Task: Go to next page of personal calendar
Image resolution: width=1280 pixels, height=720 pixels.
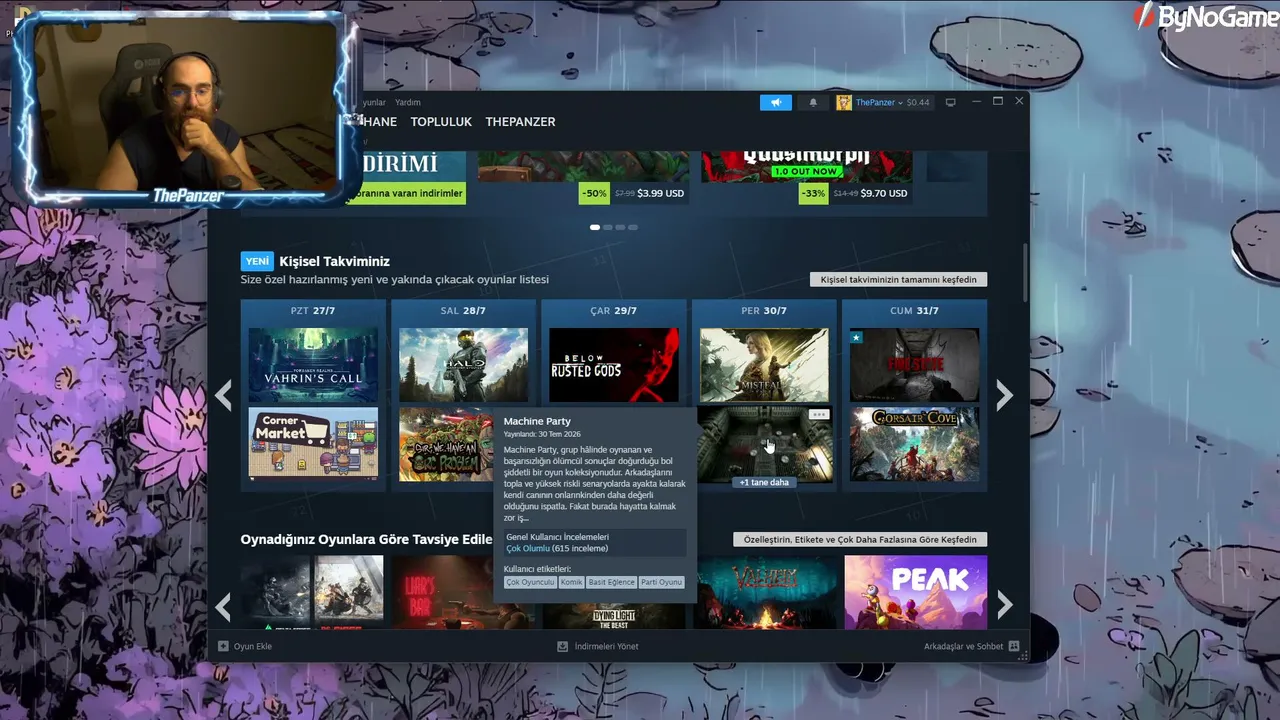Action: click(x=1004, y=395)
